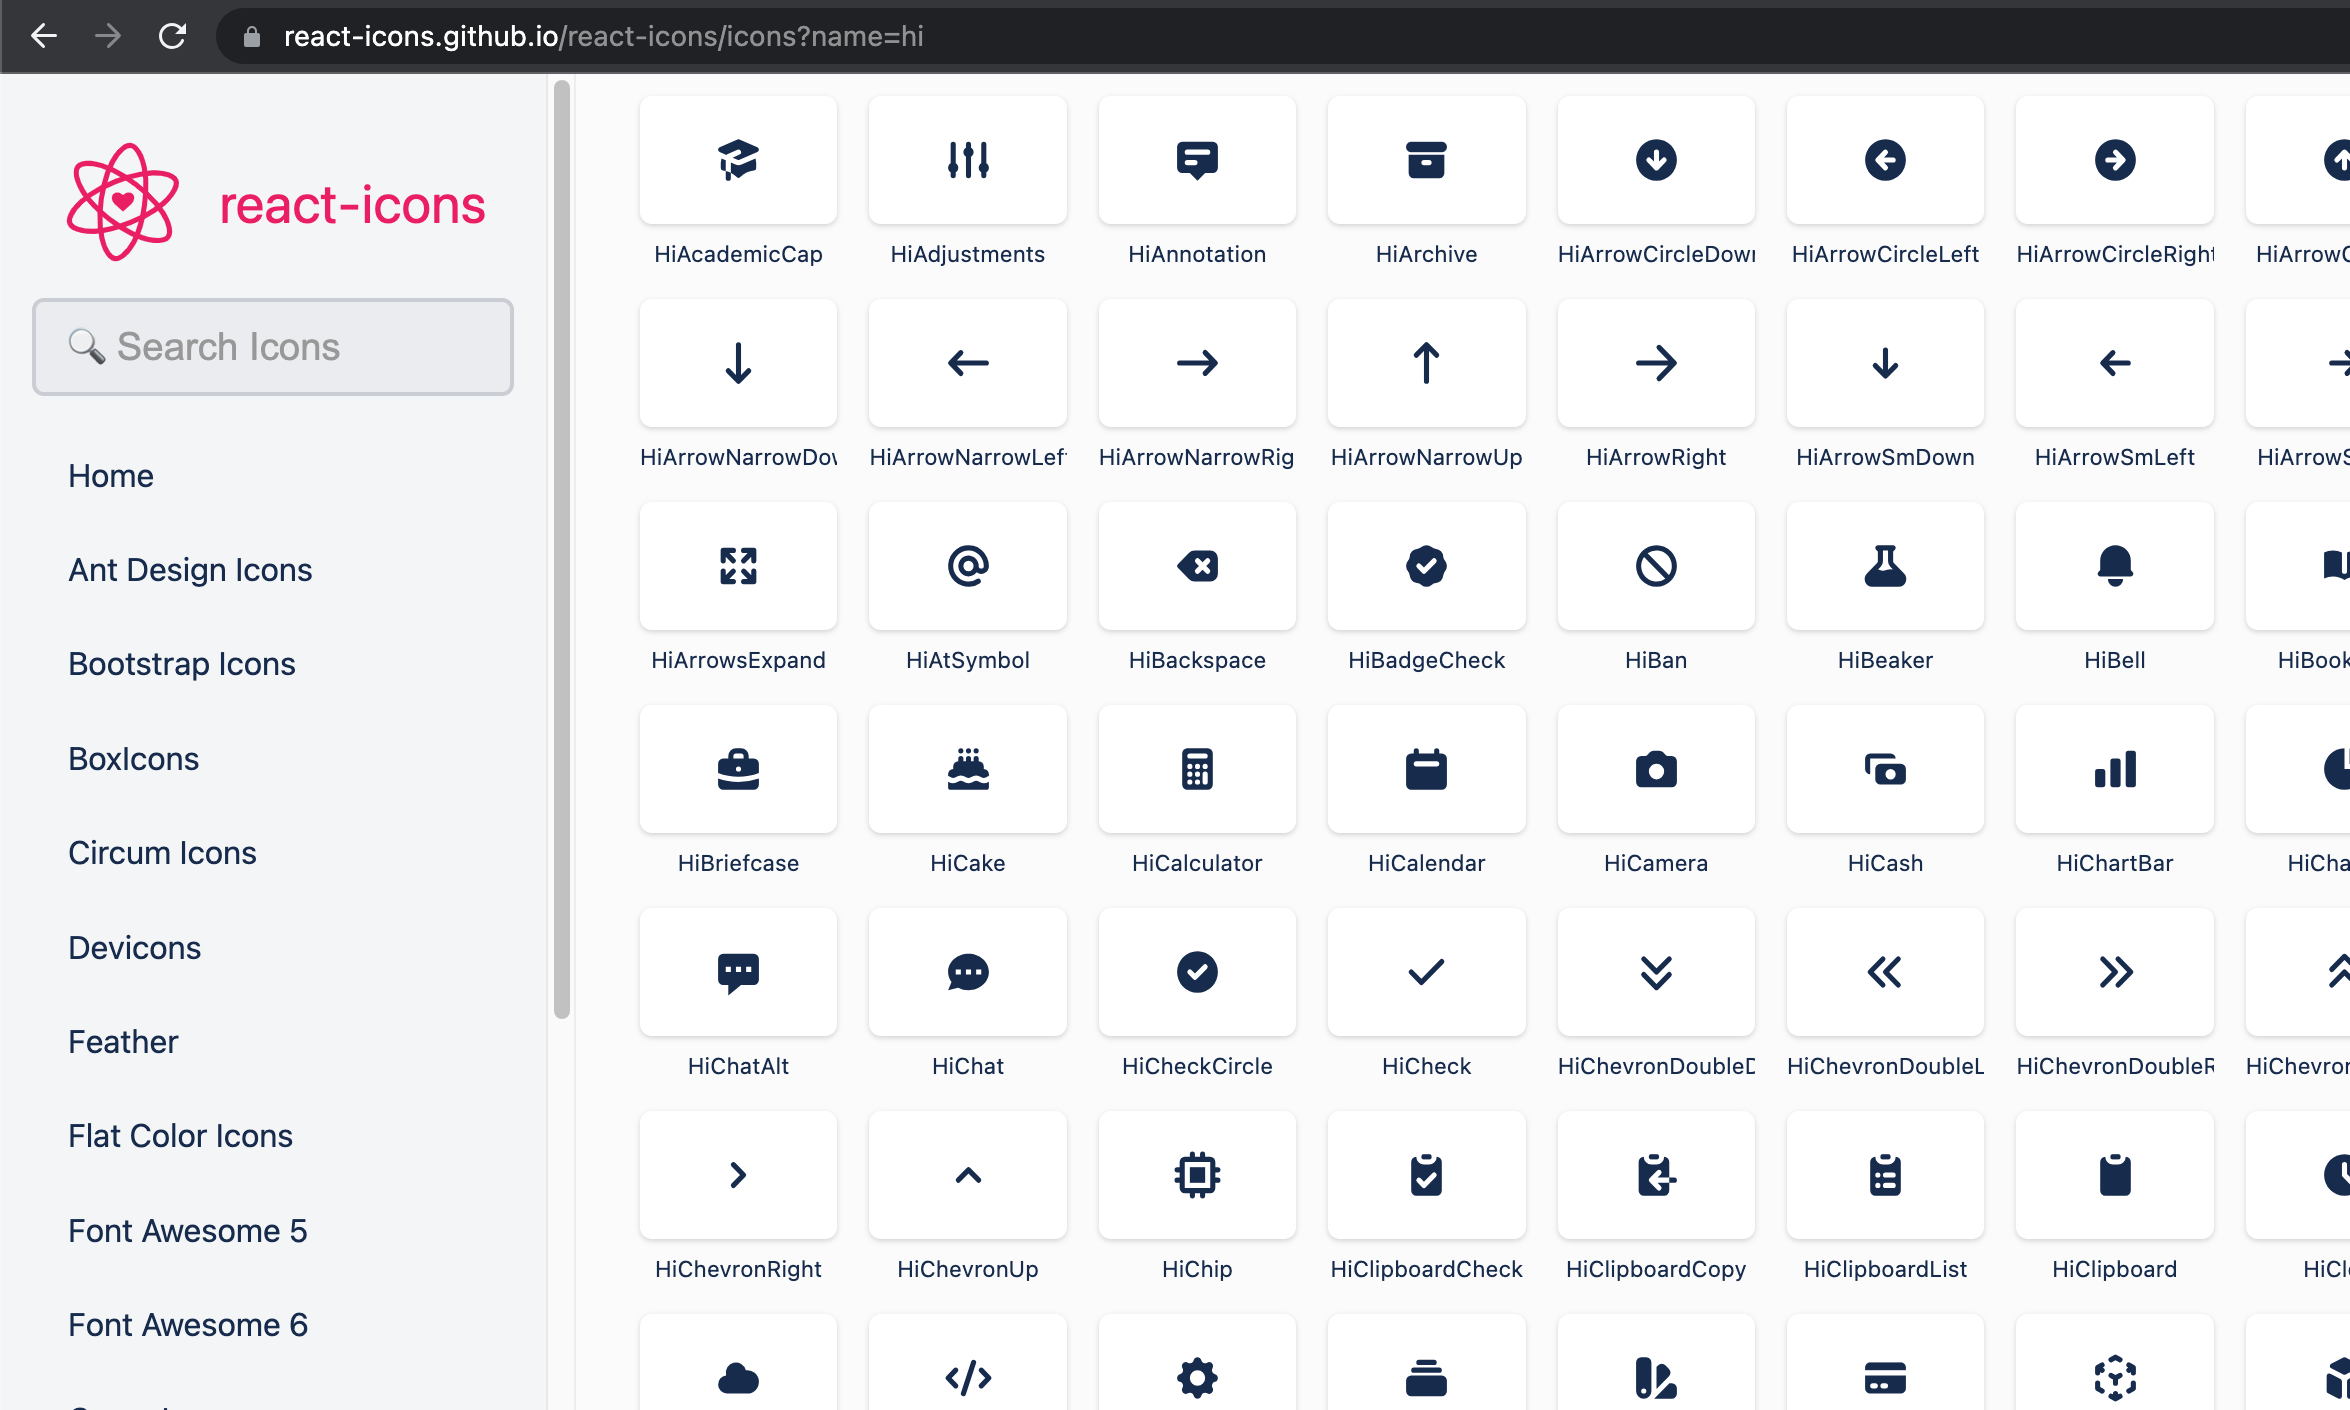
Task: Click the sidebar vertical scrollbar
Action: (x=562, y=548)
